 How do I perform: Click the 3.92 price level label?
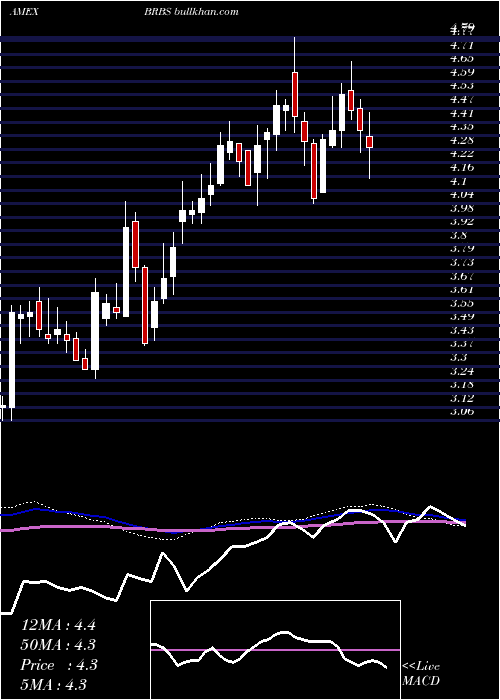(462, 221)
